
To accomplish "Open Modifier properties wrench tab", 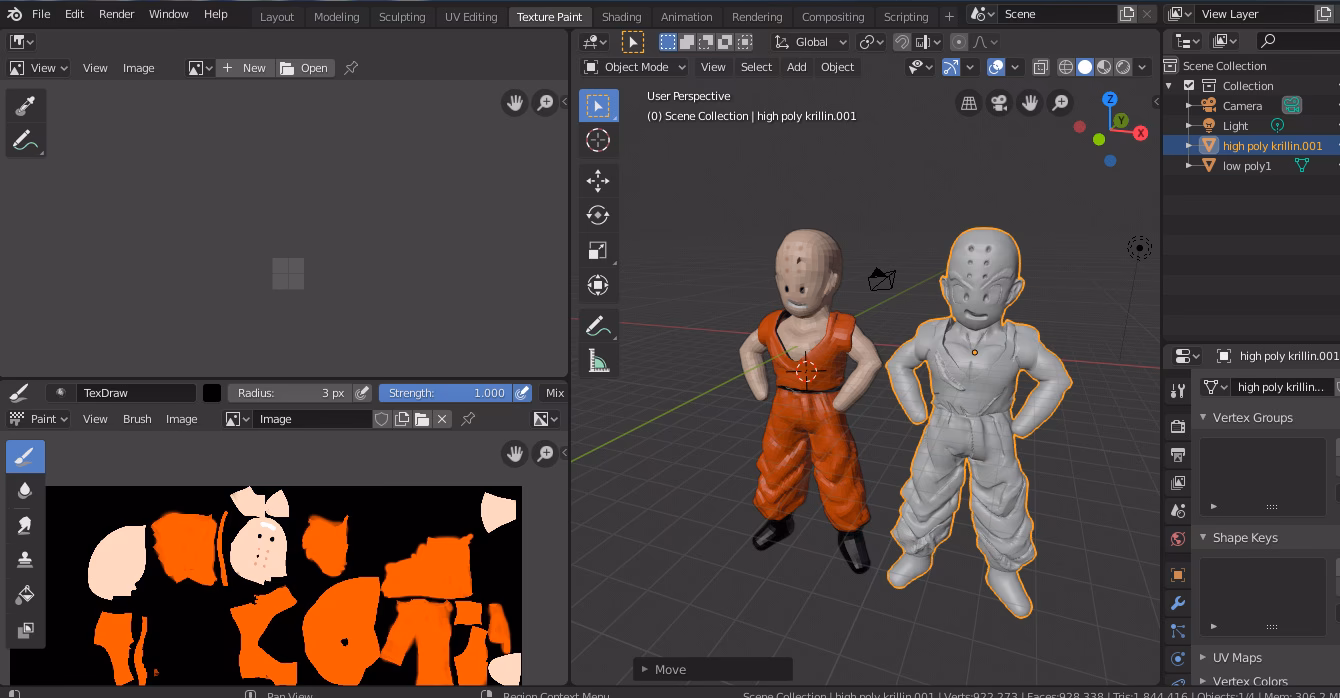I will pyautogui.click(x=1178, y=603).
